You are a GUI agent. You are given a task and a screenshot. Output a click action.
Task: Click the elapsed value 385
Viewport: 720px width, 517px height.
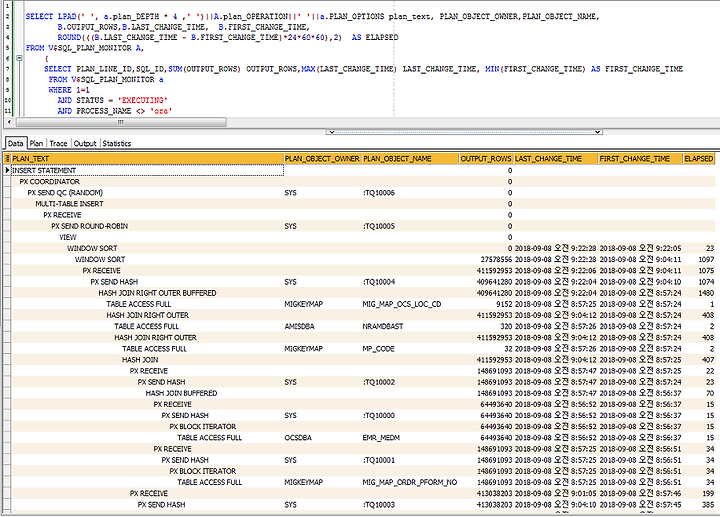pyautogui.click(x=699, y=505)
